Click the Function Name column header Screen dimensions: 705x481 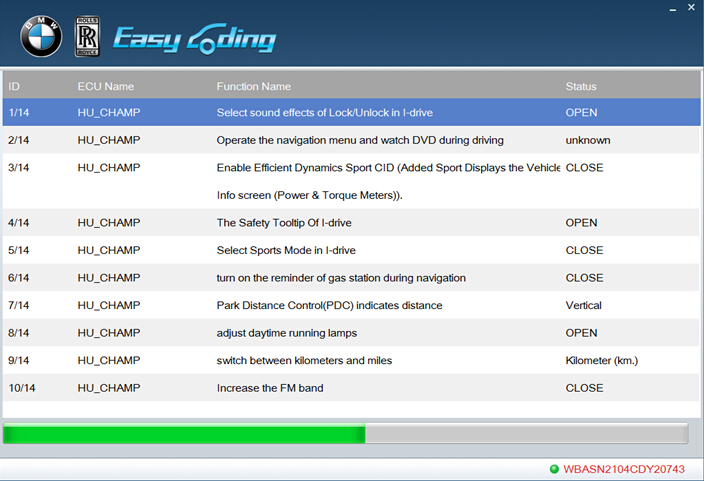[254, 86]
